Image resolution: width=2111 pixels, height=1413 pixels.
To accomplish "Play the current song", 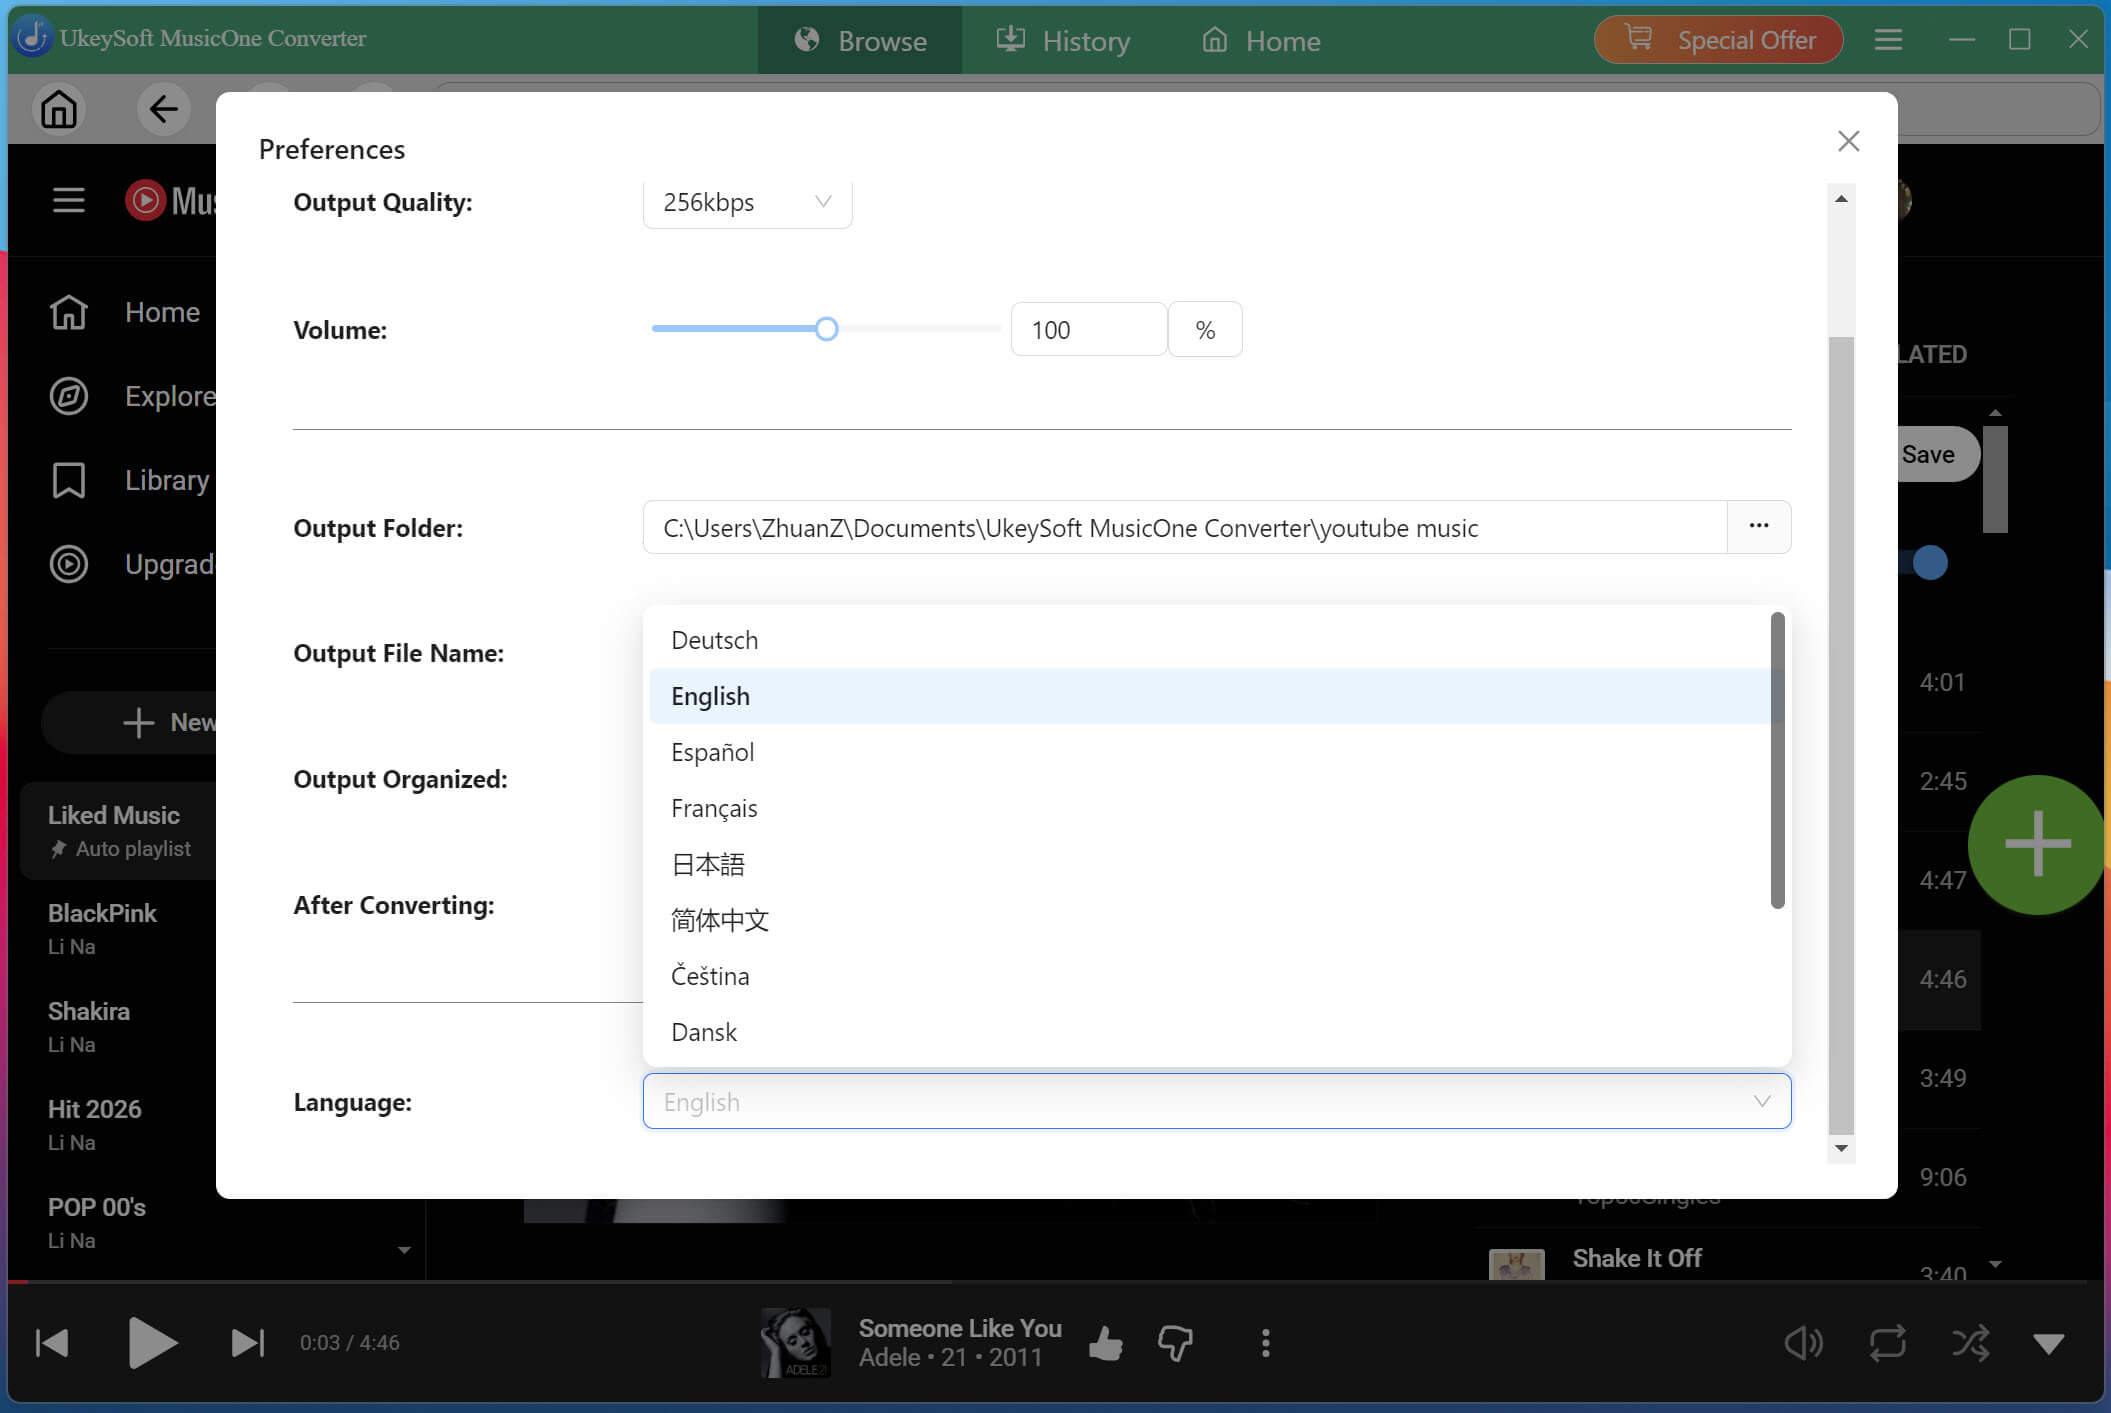I will pos(152,1343).
